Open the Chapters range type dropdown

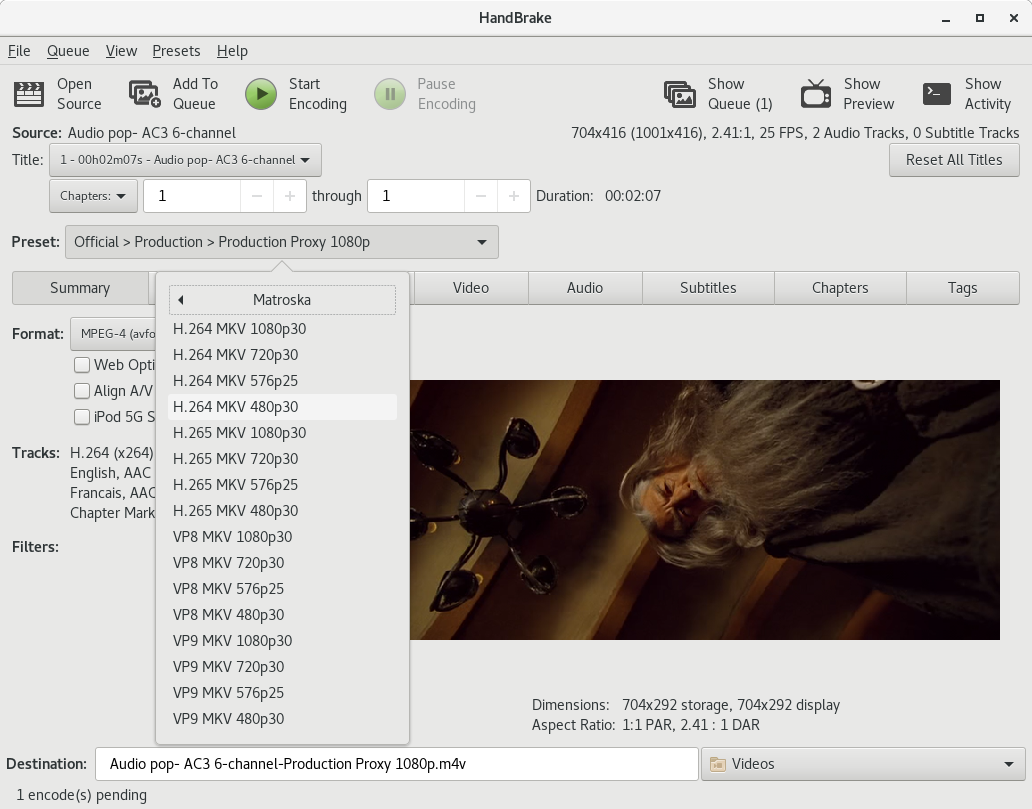pyautogui.click(x=93, y=196)
